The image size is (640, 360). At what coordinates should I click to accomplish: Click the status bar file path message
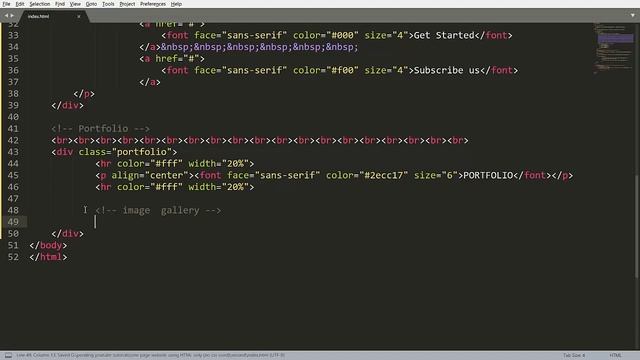(x=150, y=356)
